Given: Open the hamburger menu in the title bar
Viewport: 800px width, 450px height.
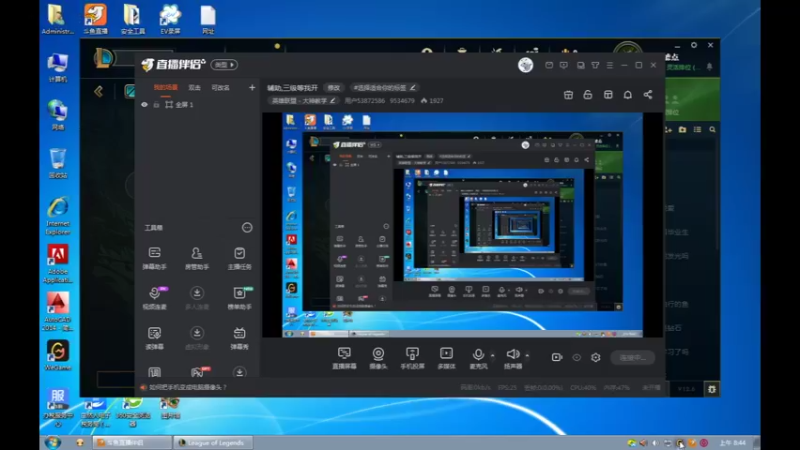Looking at the screenshot, I should (610, 65).
